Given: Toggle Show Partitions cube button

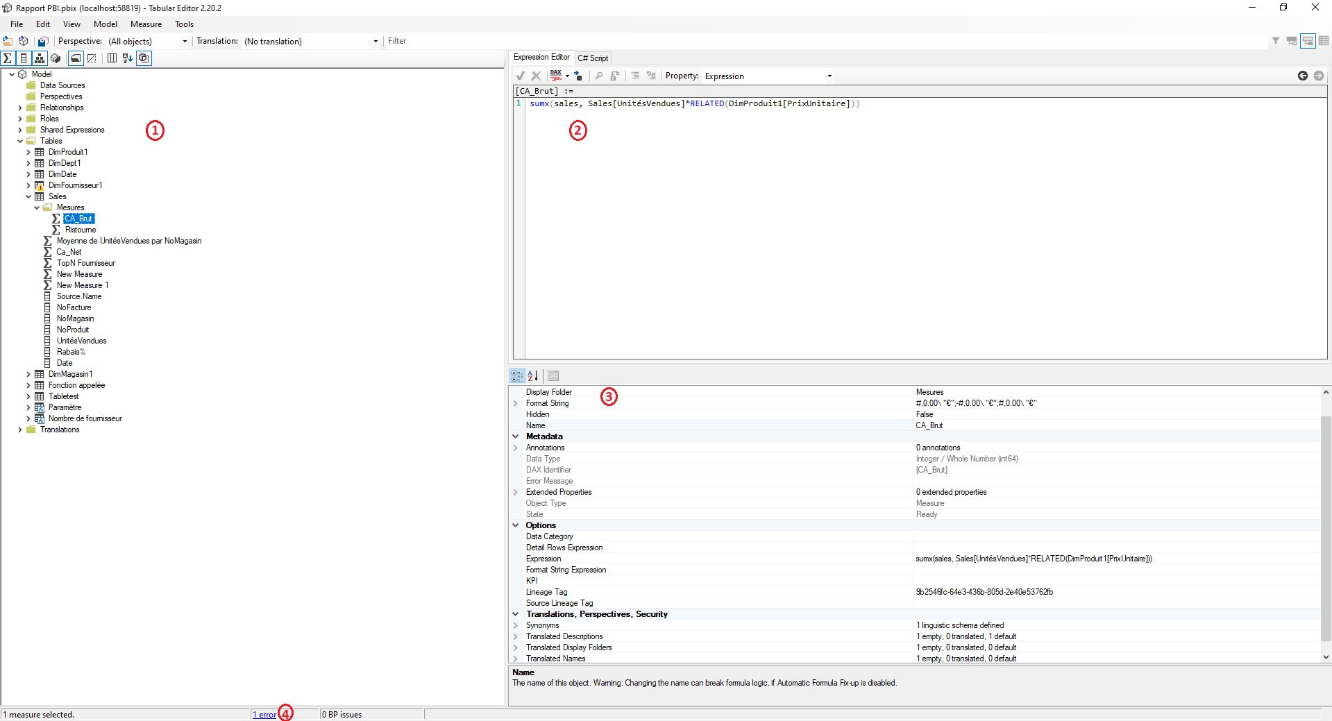Looking at the screenshot, I should pyautogui.click(x=55, y=58).
